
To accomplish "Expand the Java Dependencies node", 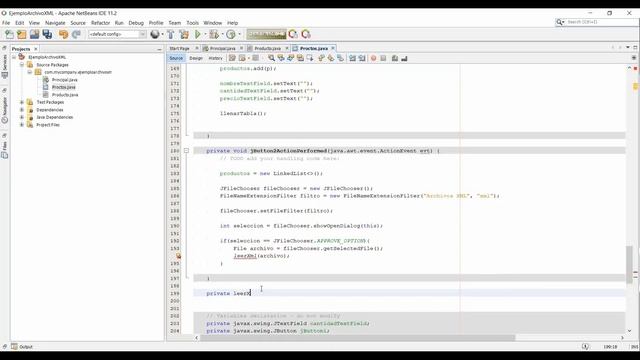I will (x=22, y=117).
